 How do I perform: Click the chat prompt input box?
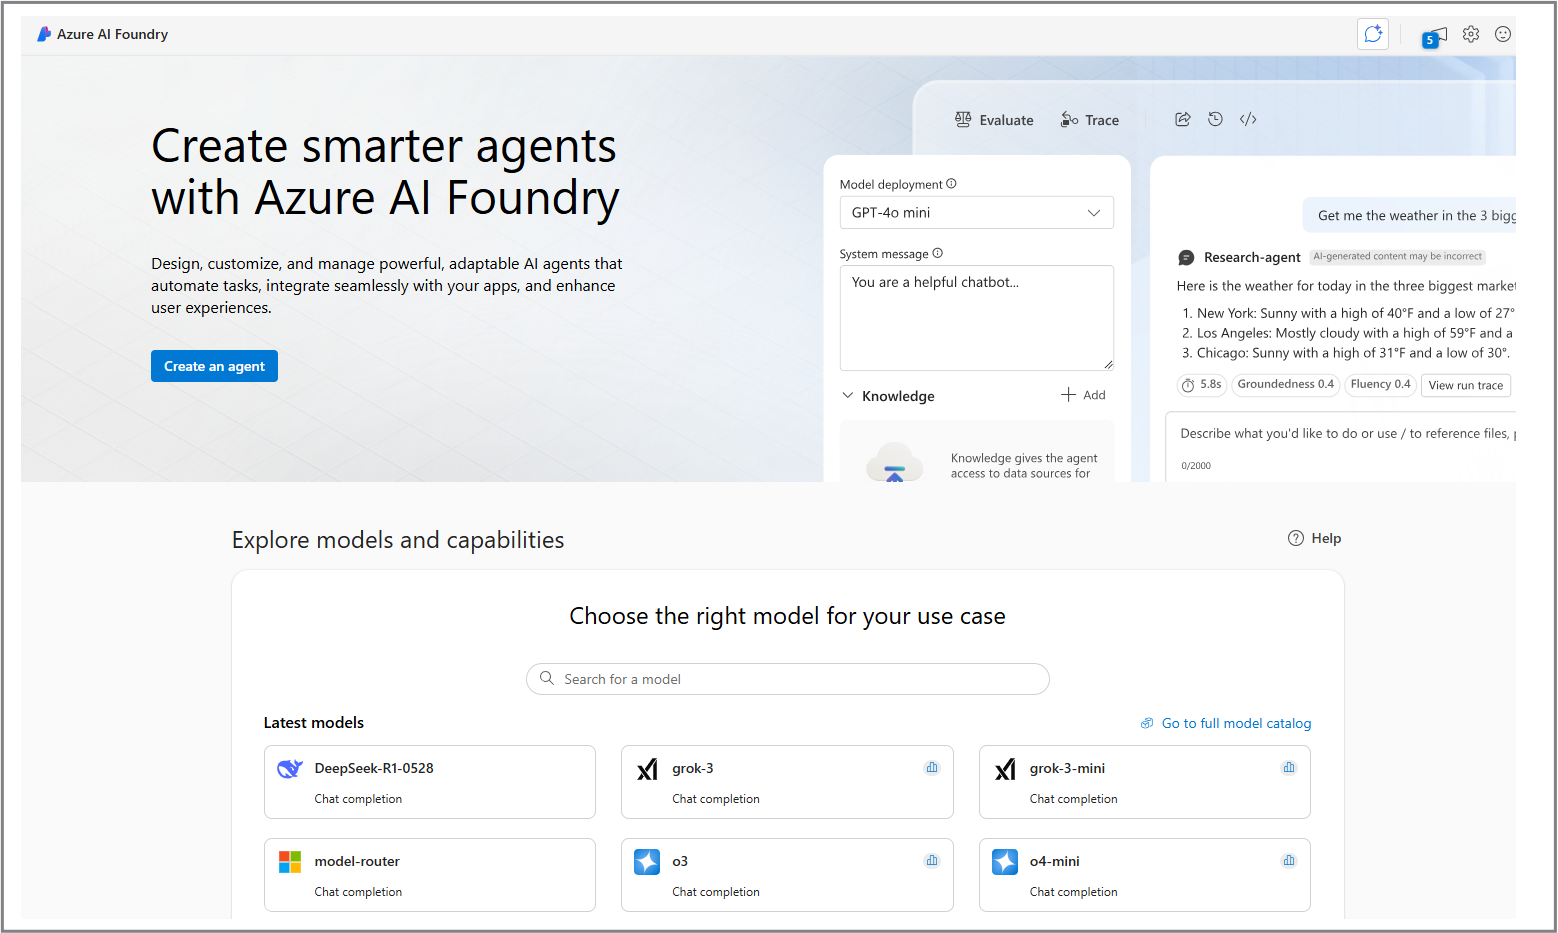(1340, 446)
